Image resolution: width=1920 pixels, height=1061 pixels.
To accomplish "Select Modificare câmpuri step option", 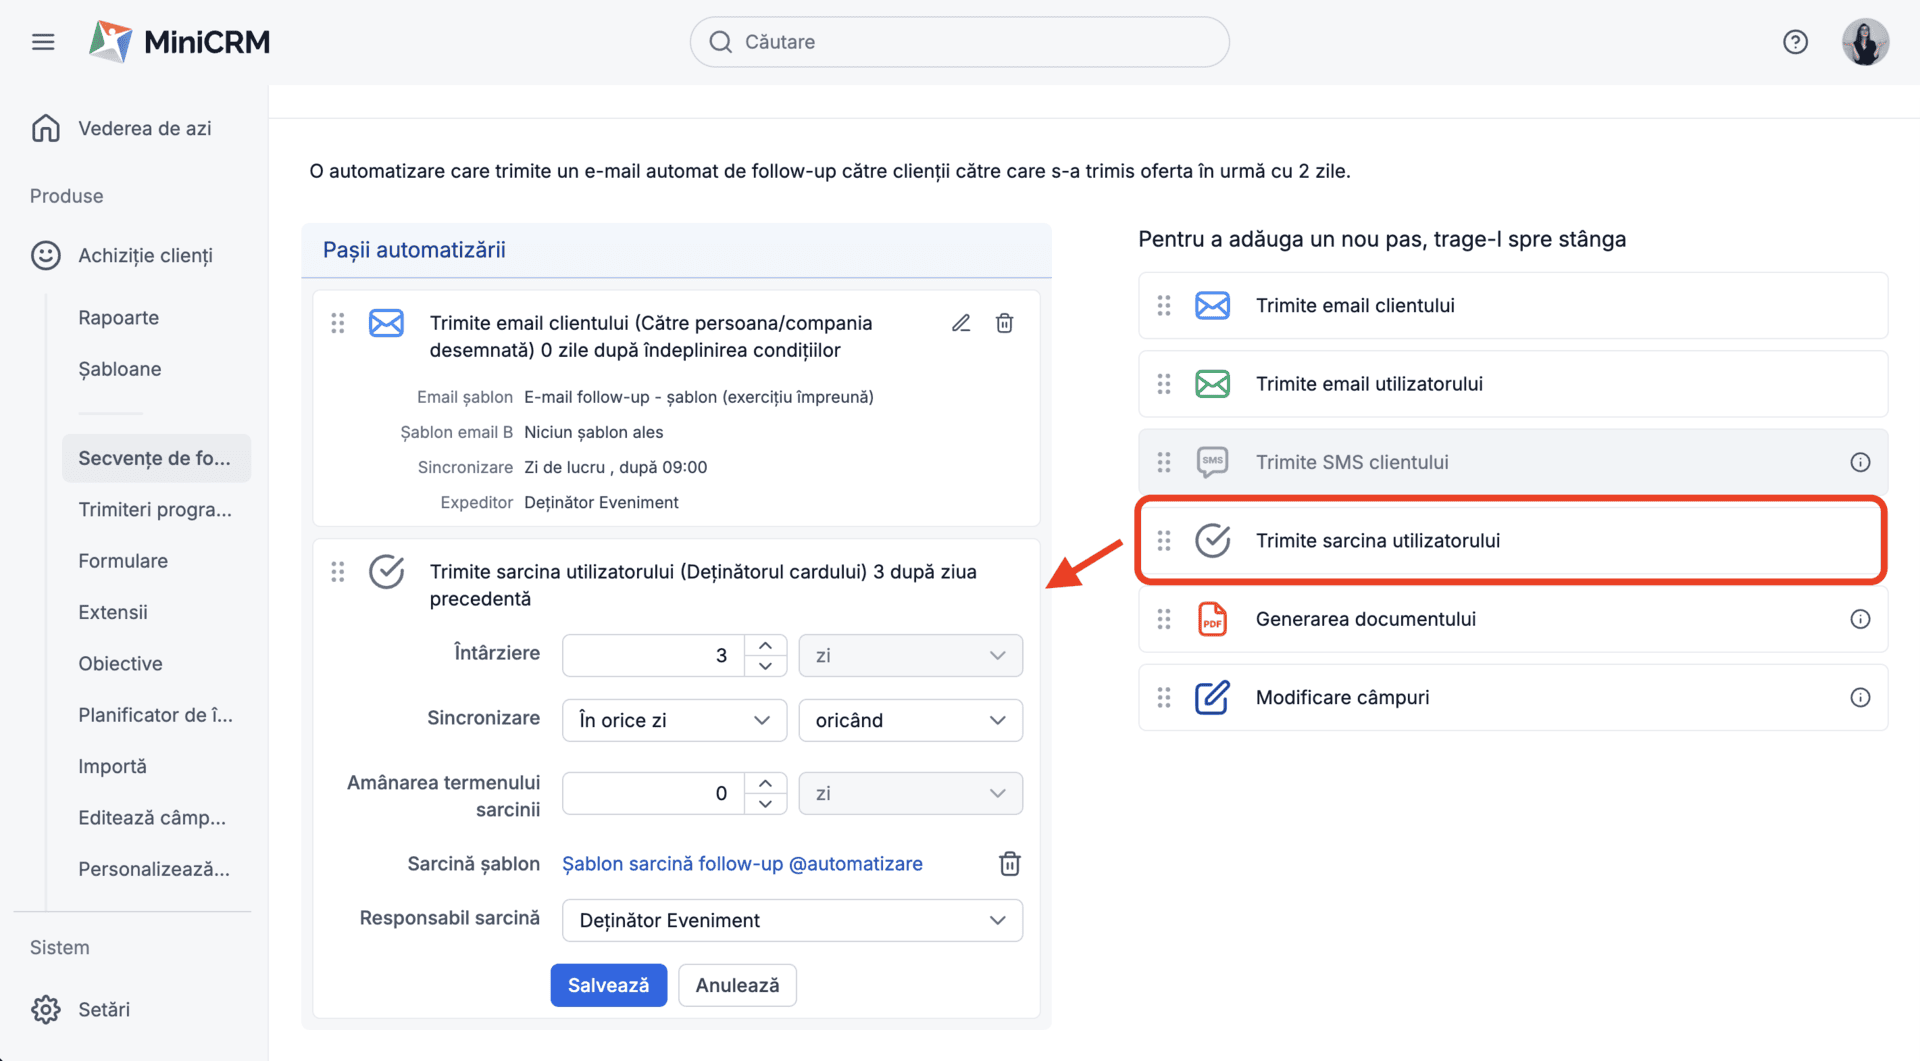I will tap(1512, 697).
